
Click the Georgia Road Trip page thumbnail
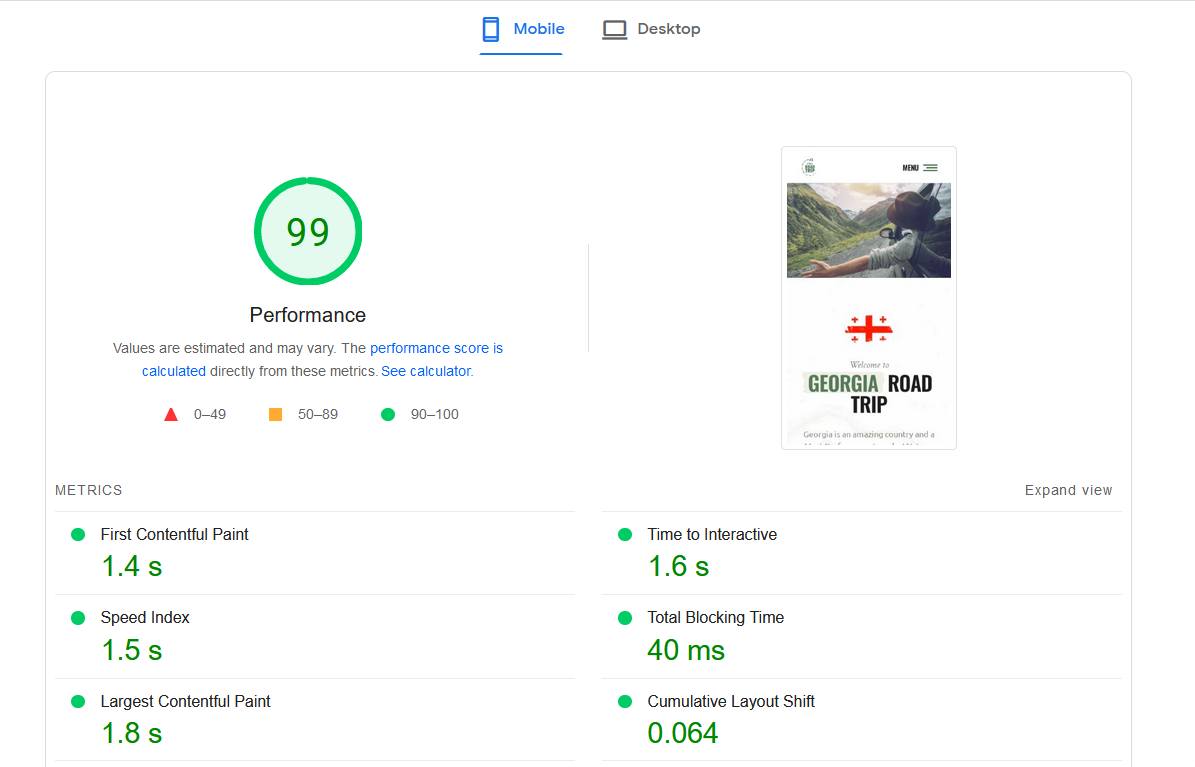tap(868, 298)
